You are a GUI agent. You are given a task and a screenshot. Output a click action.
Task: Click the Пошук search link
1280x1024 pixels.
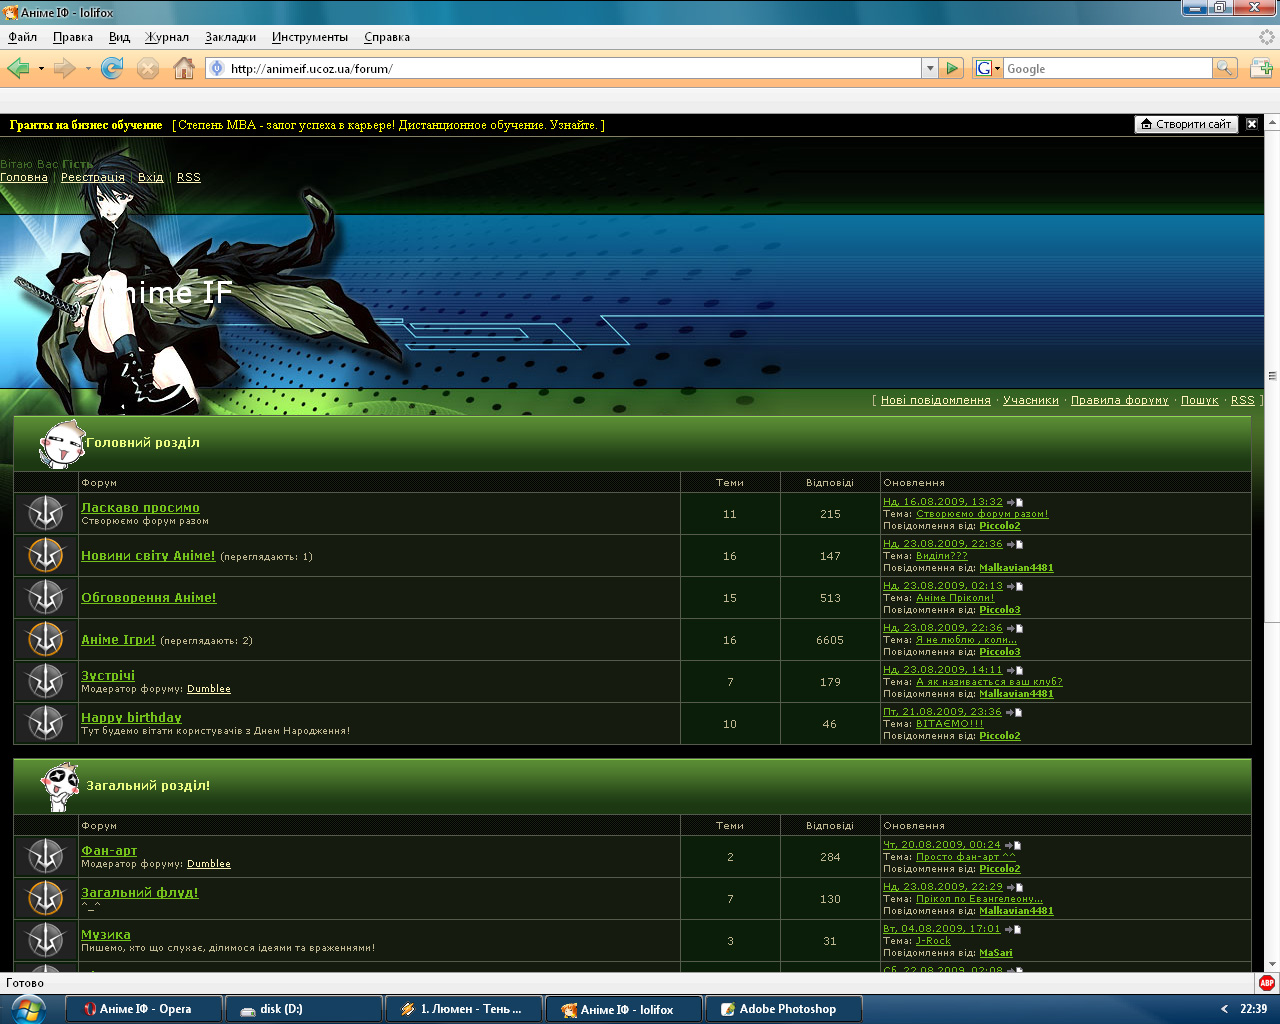[x=1200, y=400]
